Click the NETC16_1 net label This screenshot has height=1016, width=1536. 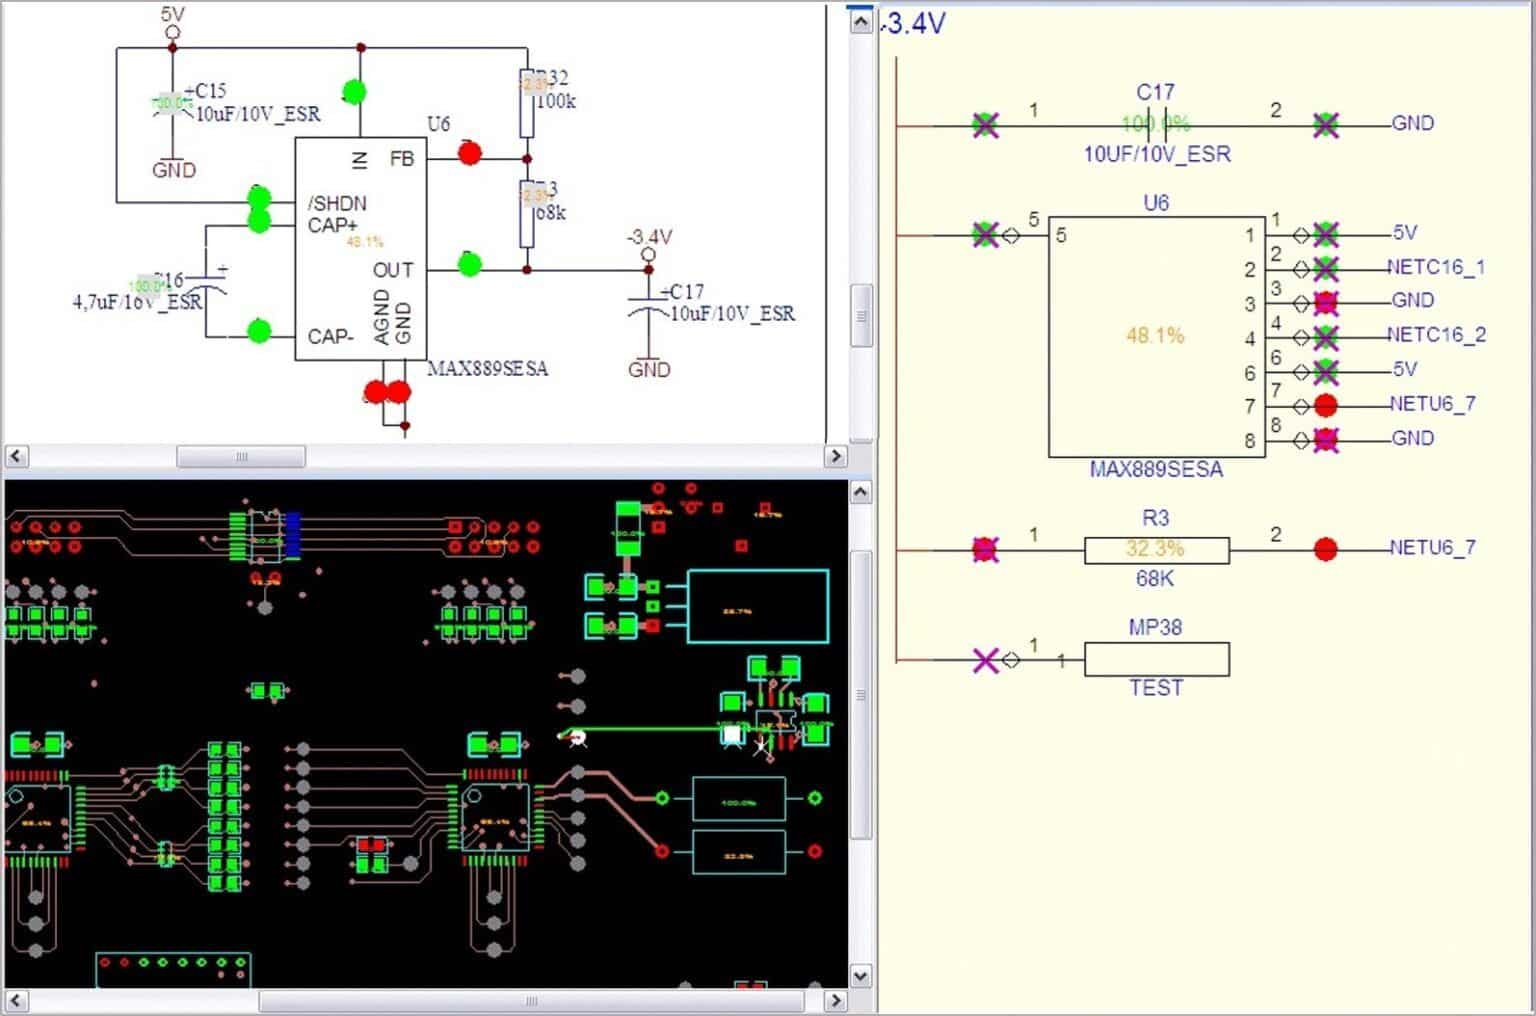point(1435,267)
